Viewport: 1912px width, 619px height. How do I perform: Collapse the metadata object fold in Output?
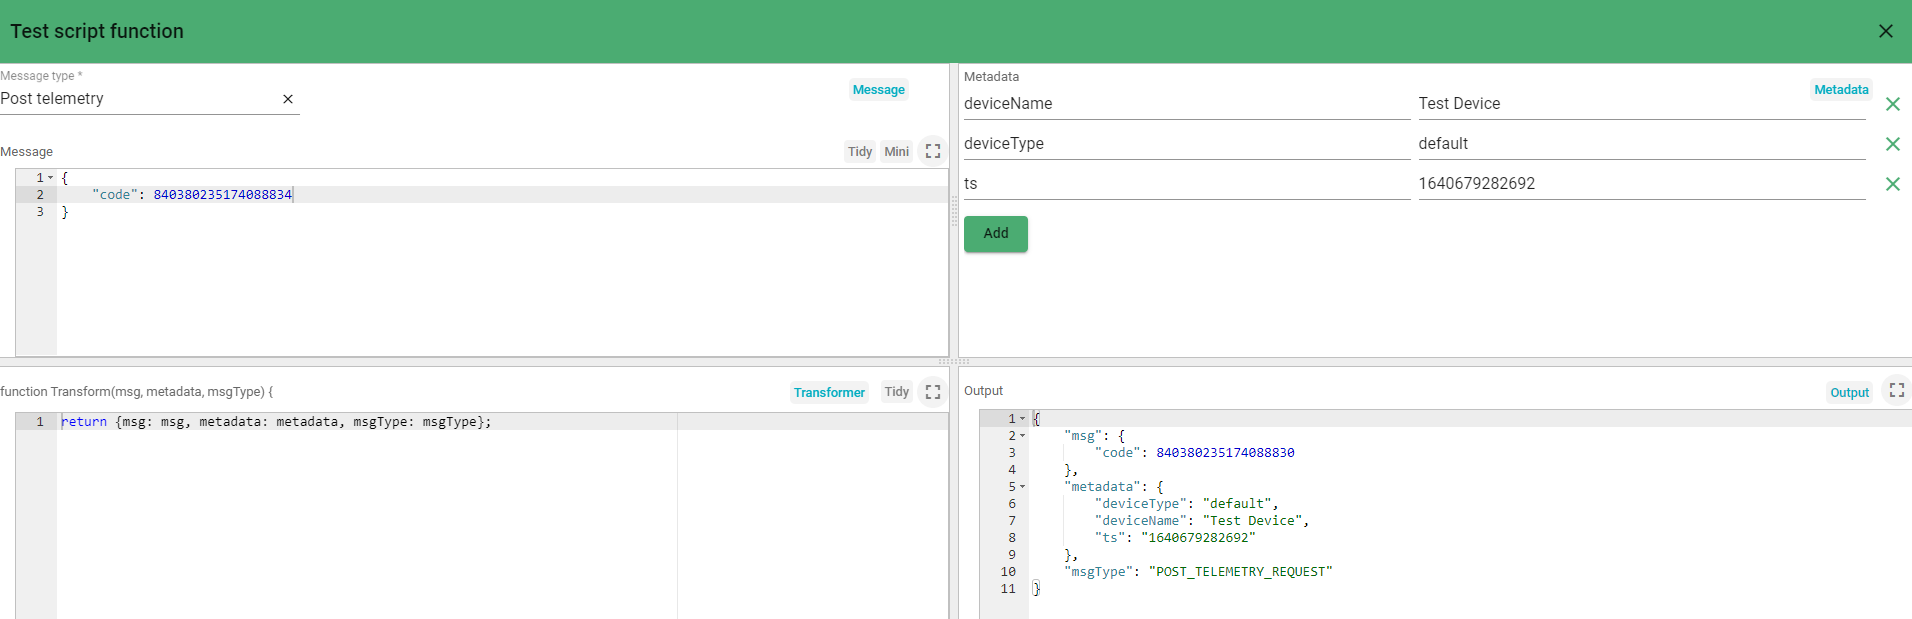pyautogui.click(x=1023, y=487)
